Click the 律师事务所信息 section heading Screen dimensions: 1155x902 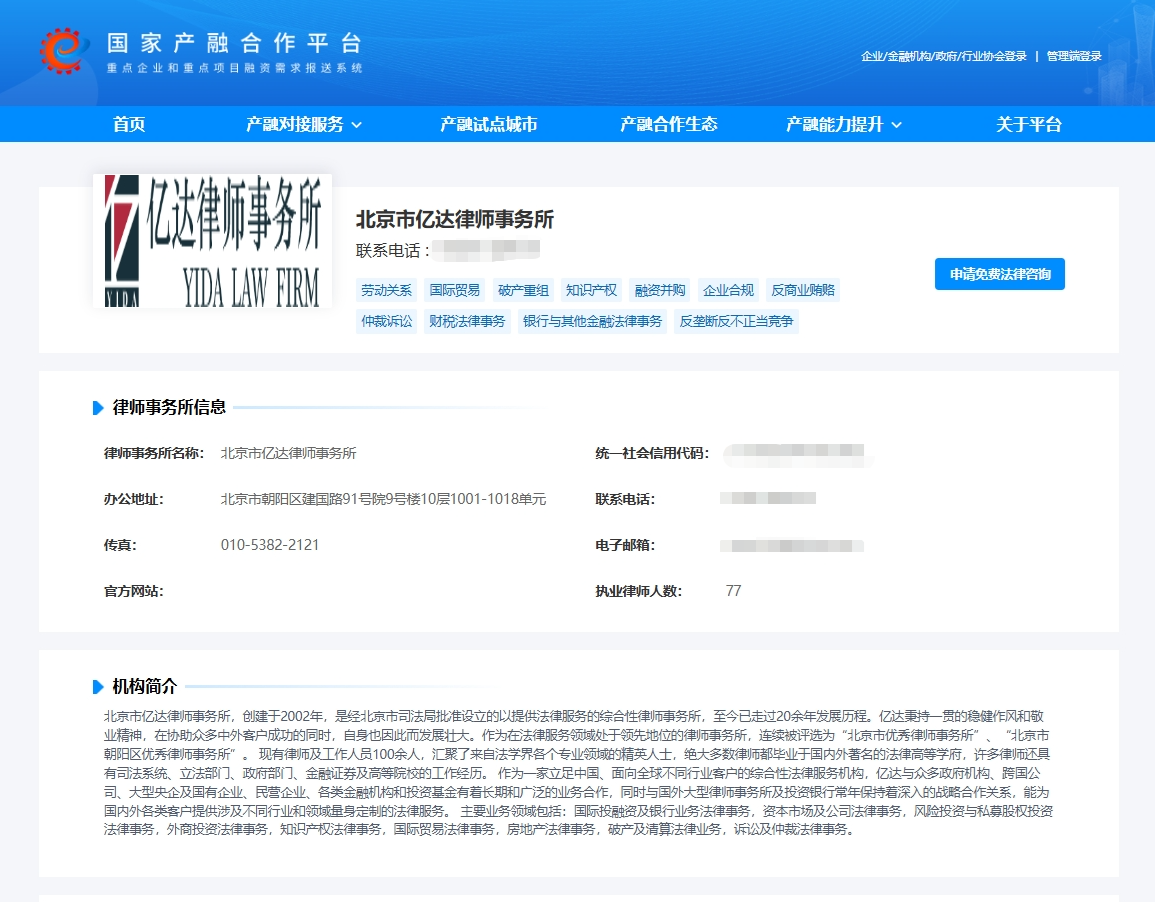click(x=169, y=407)
